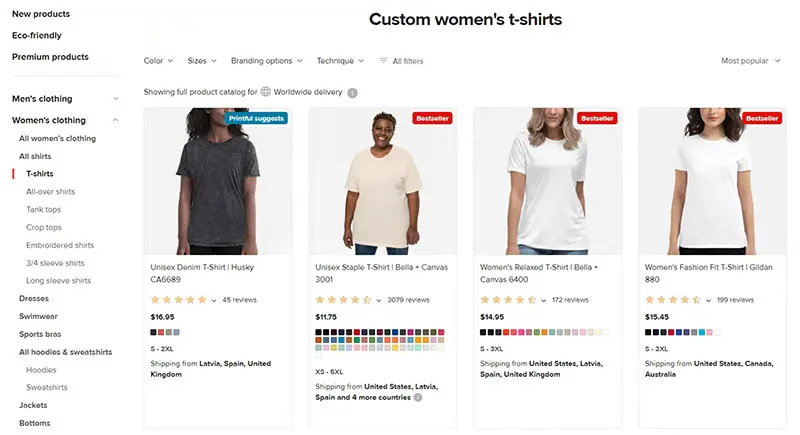Open the Branding options dropdown
This screenshot has width=800, height=435.
(266, 61)
